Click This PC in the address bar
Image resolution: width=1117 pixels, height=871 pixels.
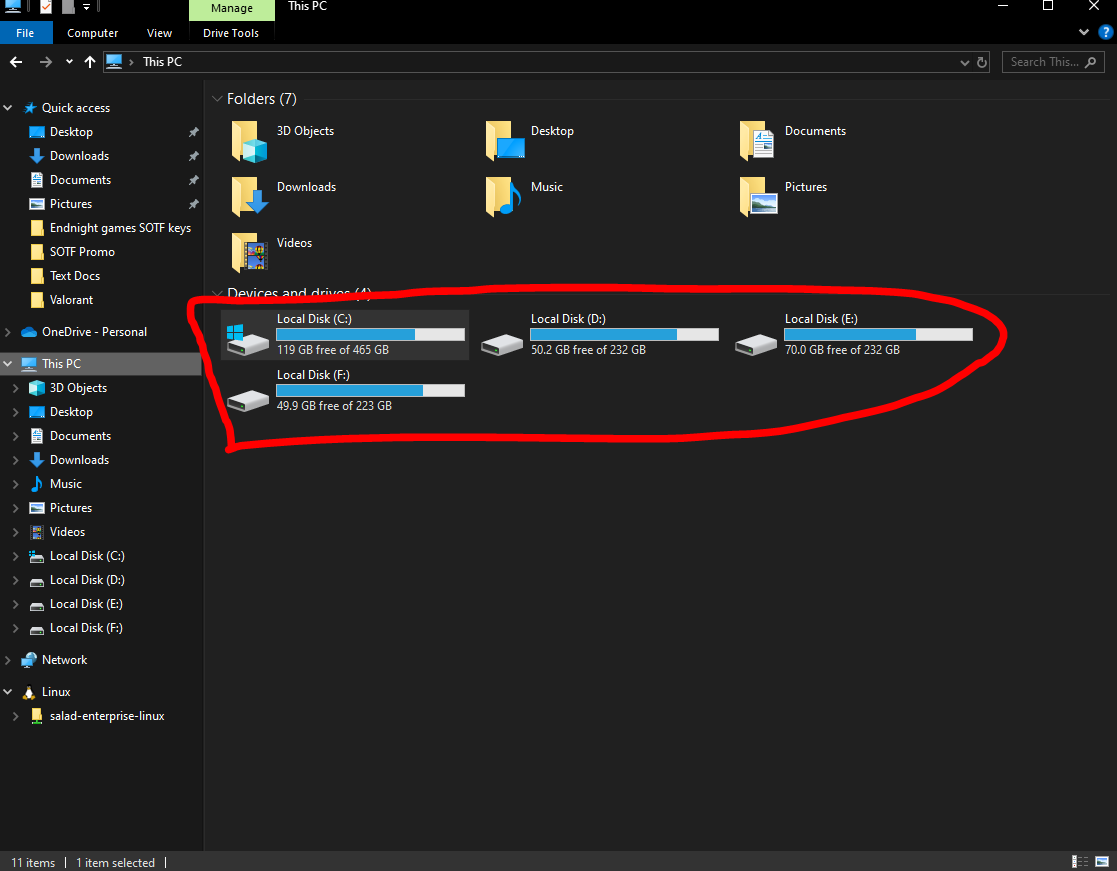(x=162, y=62)
